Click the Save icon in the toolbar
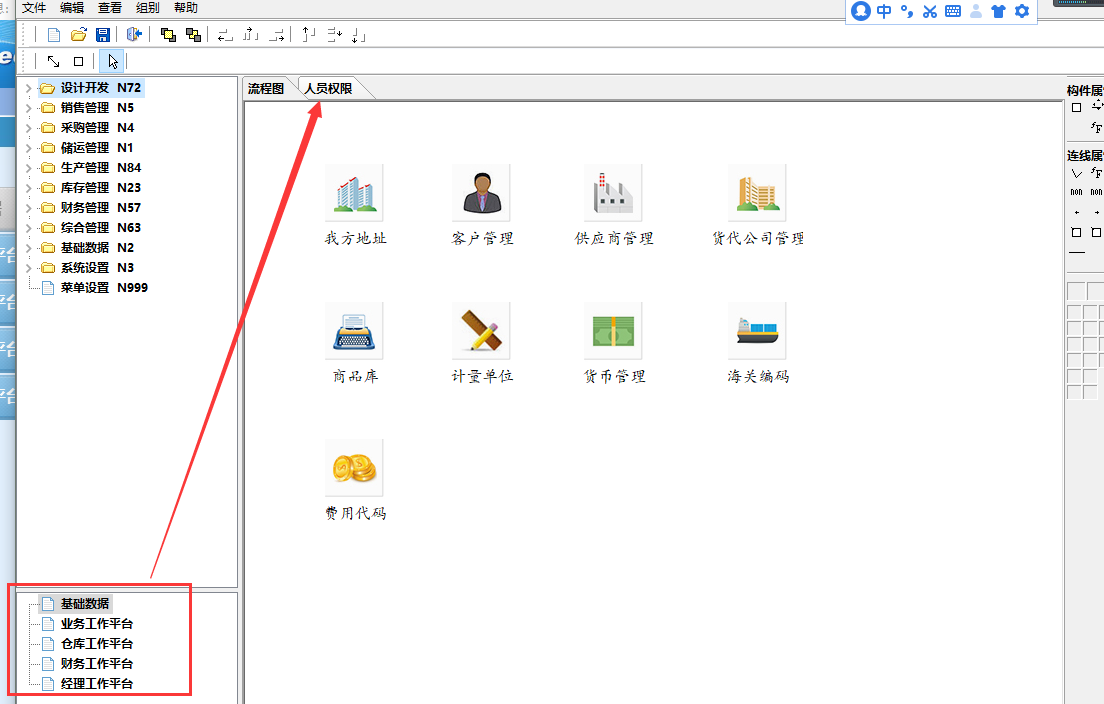The image size is (1104, 704). click(x=103, y=33)
